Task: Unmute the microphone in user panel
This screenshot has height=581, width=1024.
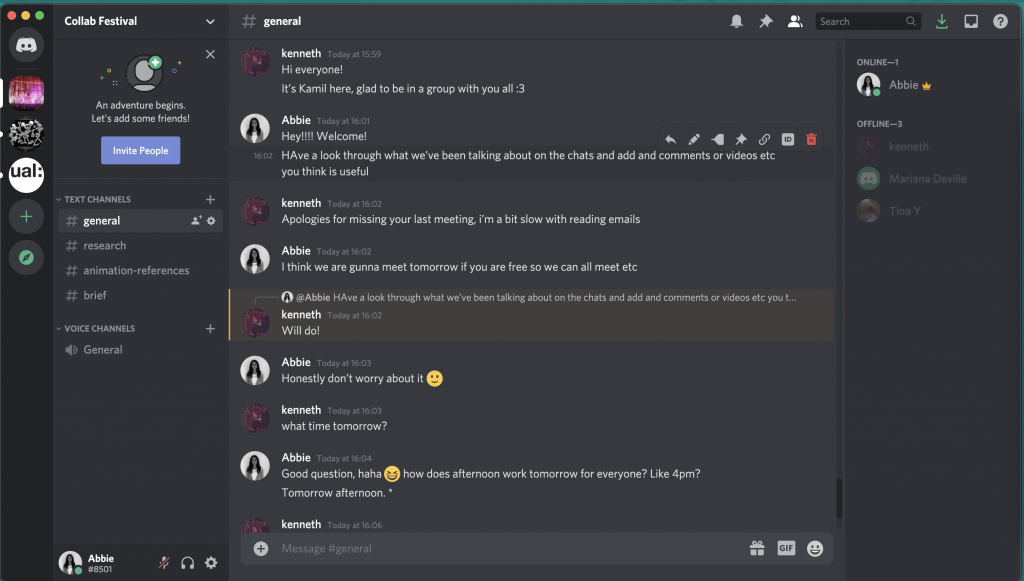Action: point(164,563)
